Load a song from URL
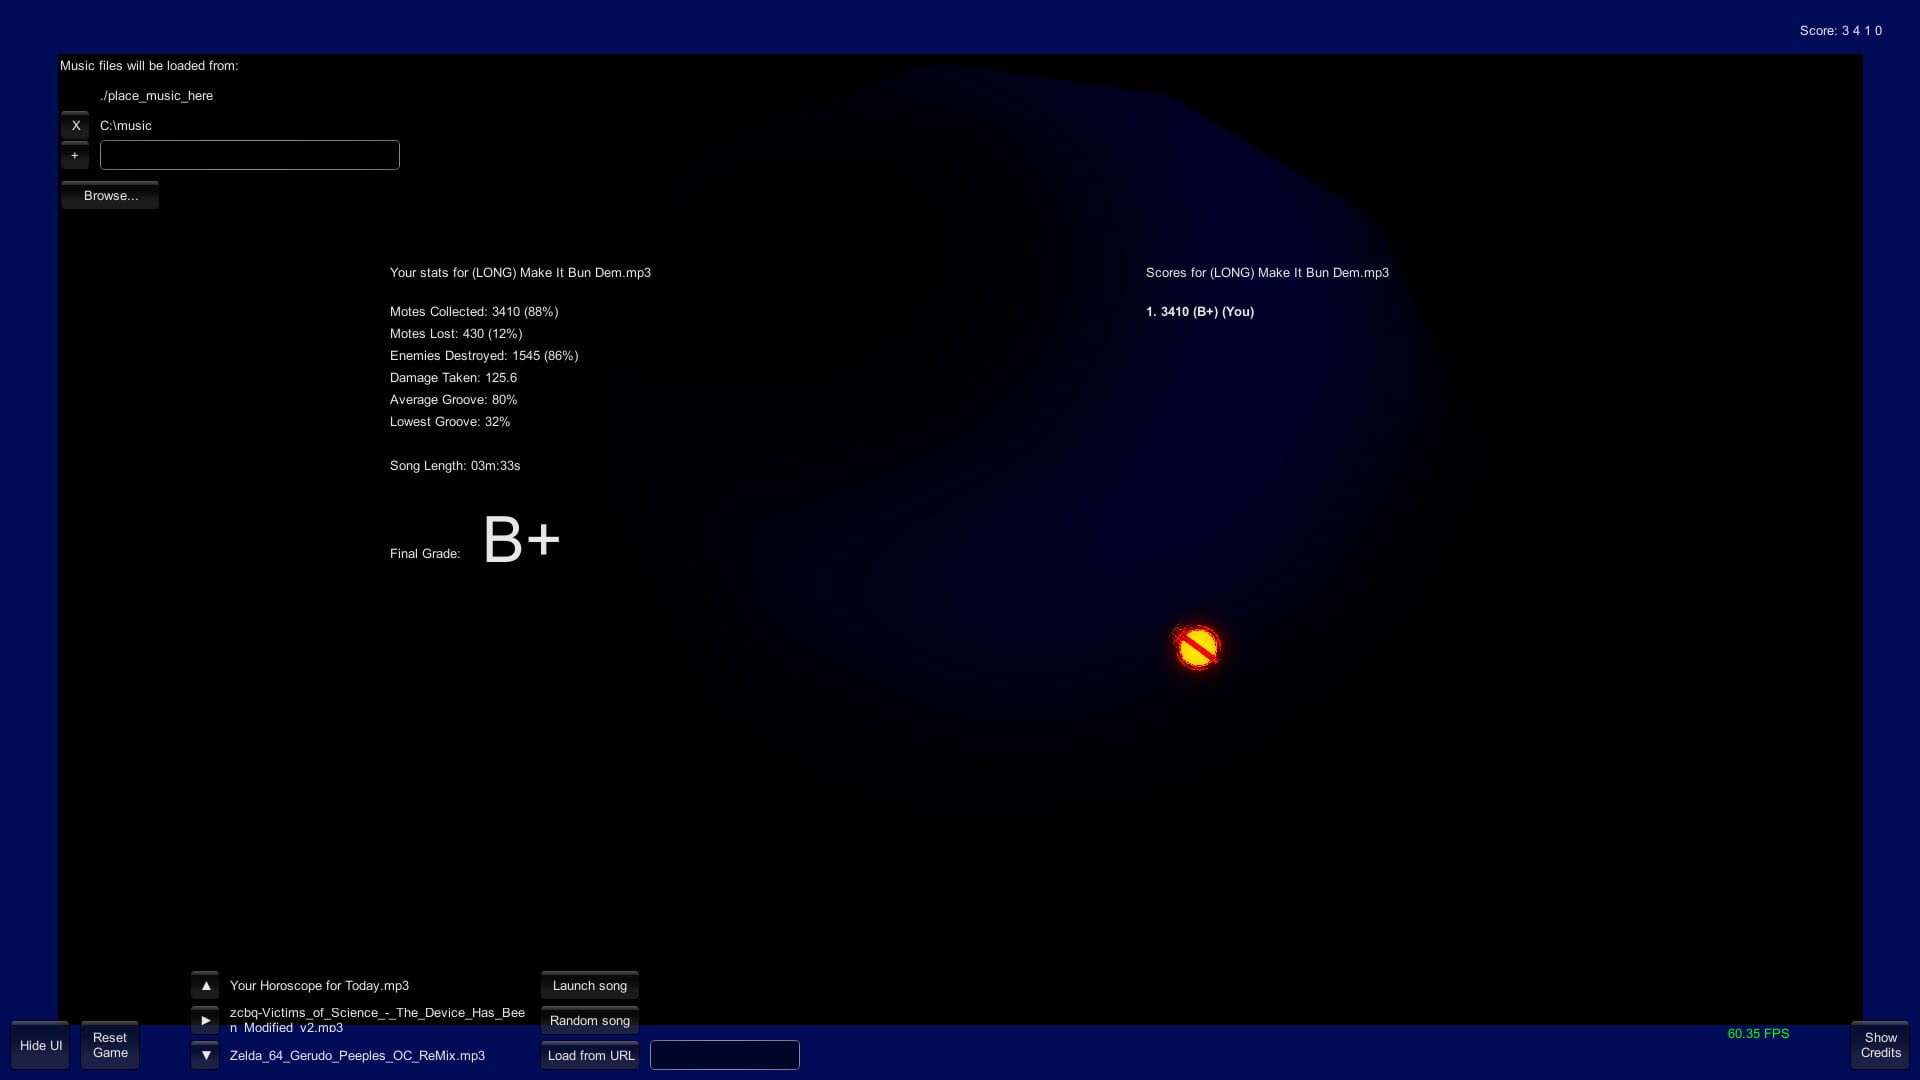This screenshot has height=1080, width=1920. coord(589,1055)
